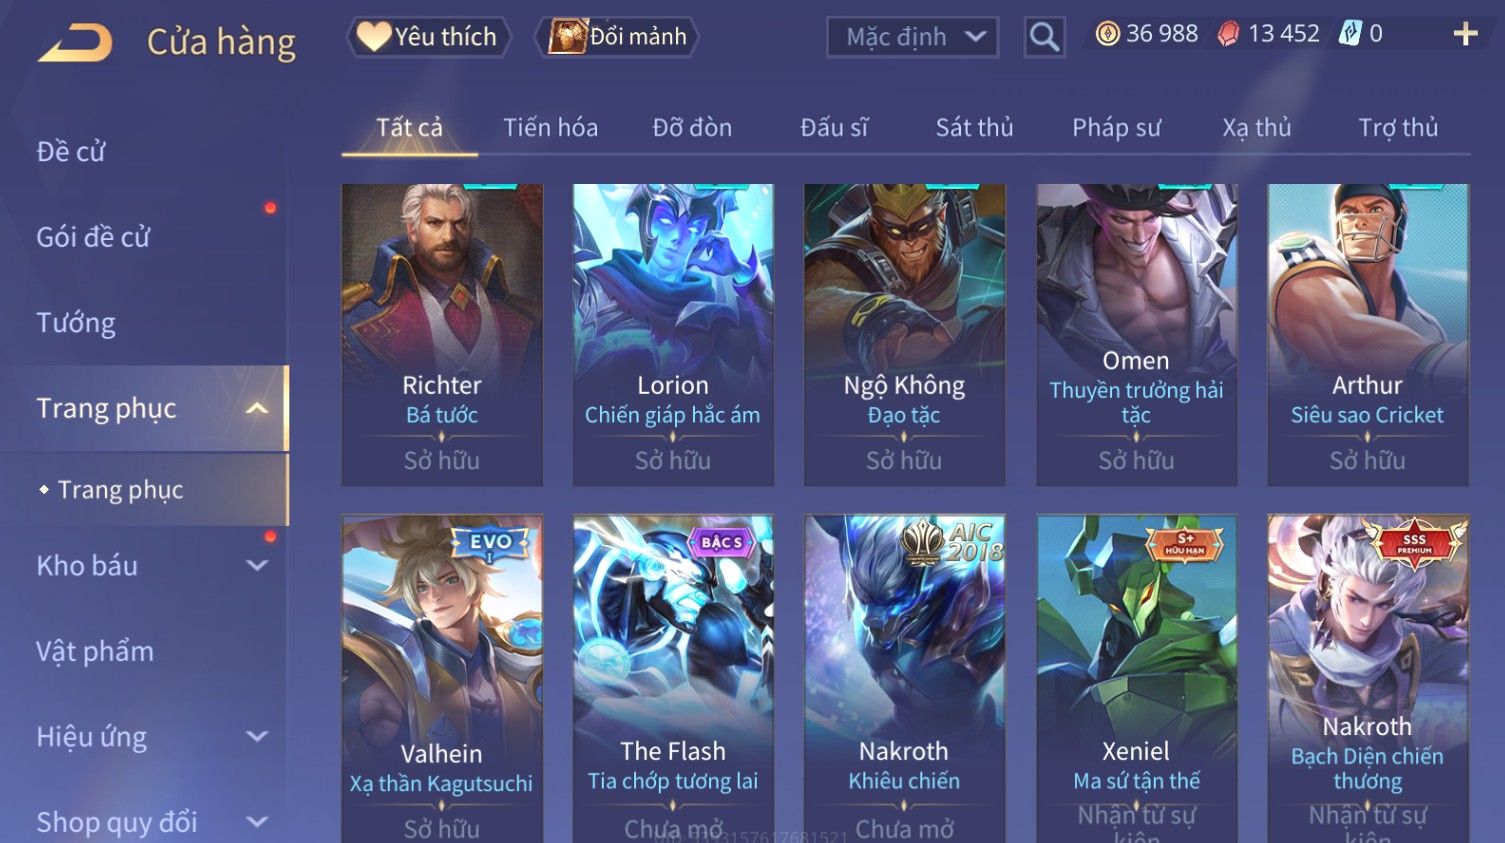This screenshot has height=843, width=1505.
Task: Open Gói đề cử in the sidebar
Action: pos(93,237)
